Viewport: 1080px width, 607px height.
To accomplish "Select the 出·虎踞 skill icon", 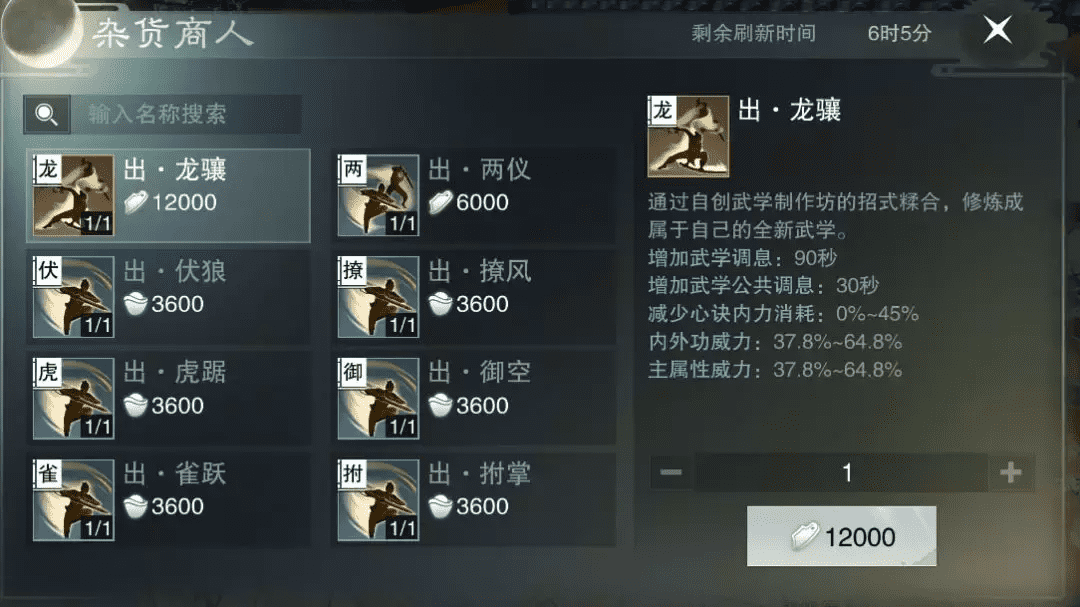I will tap(74, 398).
